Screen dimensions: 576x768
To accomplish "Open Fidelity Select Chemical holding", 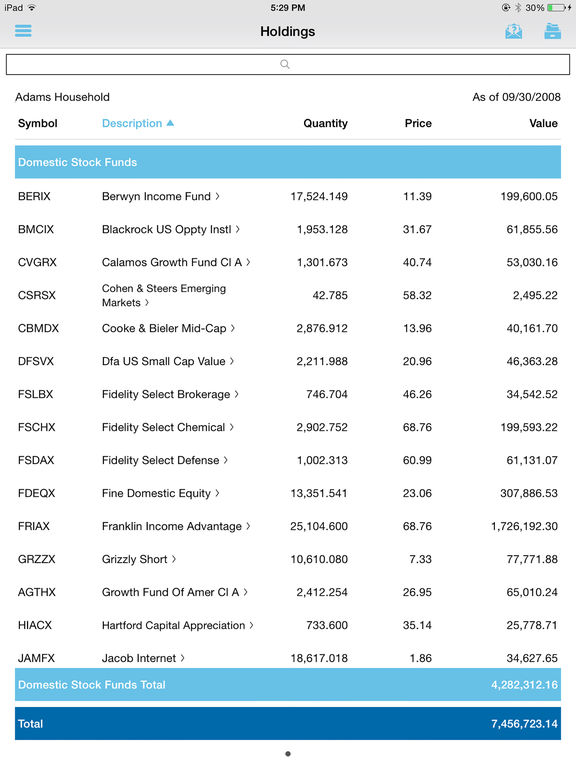I will (x=168, y=427).
